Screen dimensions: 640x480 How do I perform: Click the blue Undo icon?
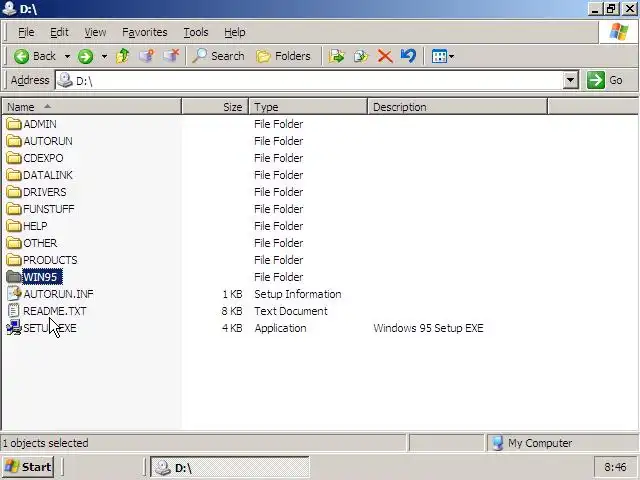408,56
